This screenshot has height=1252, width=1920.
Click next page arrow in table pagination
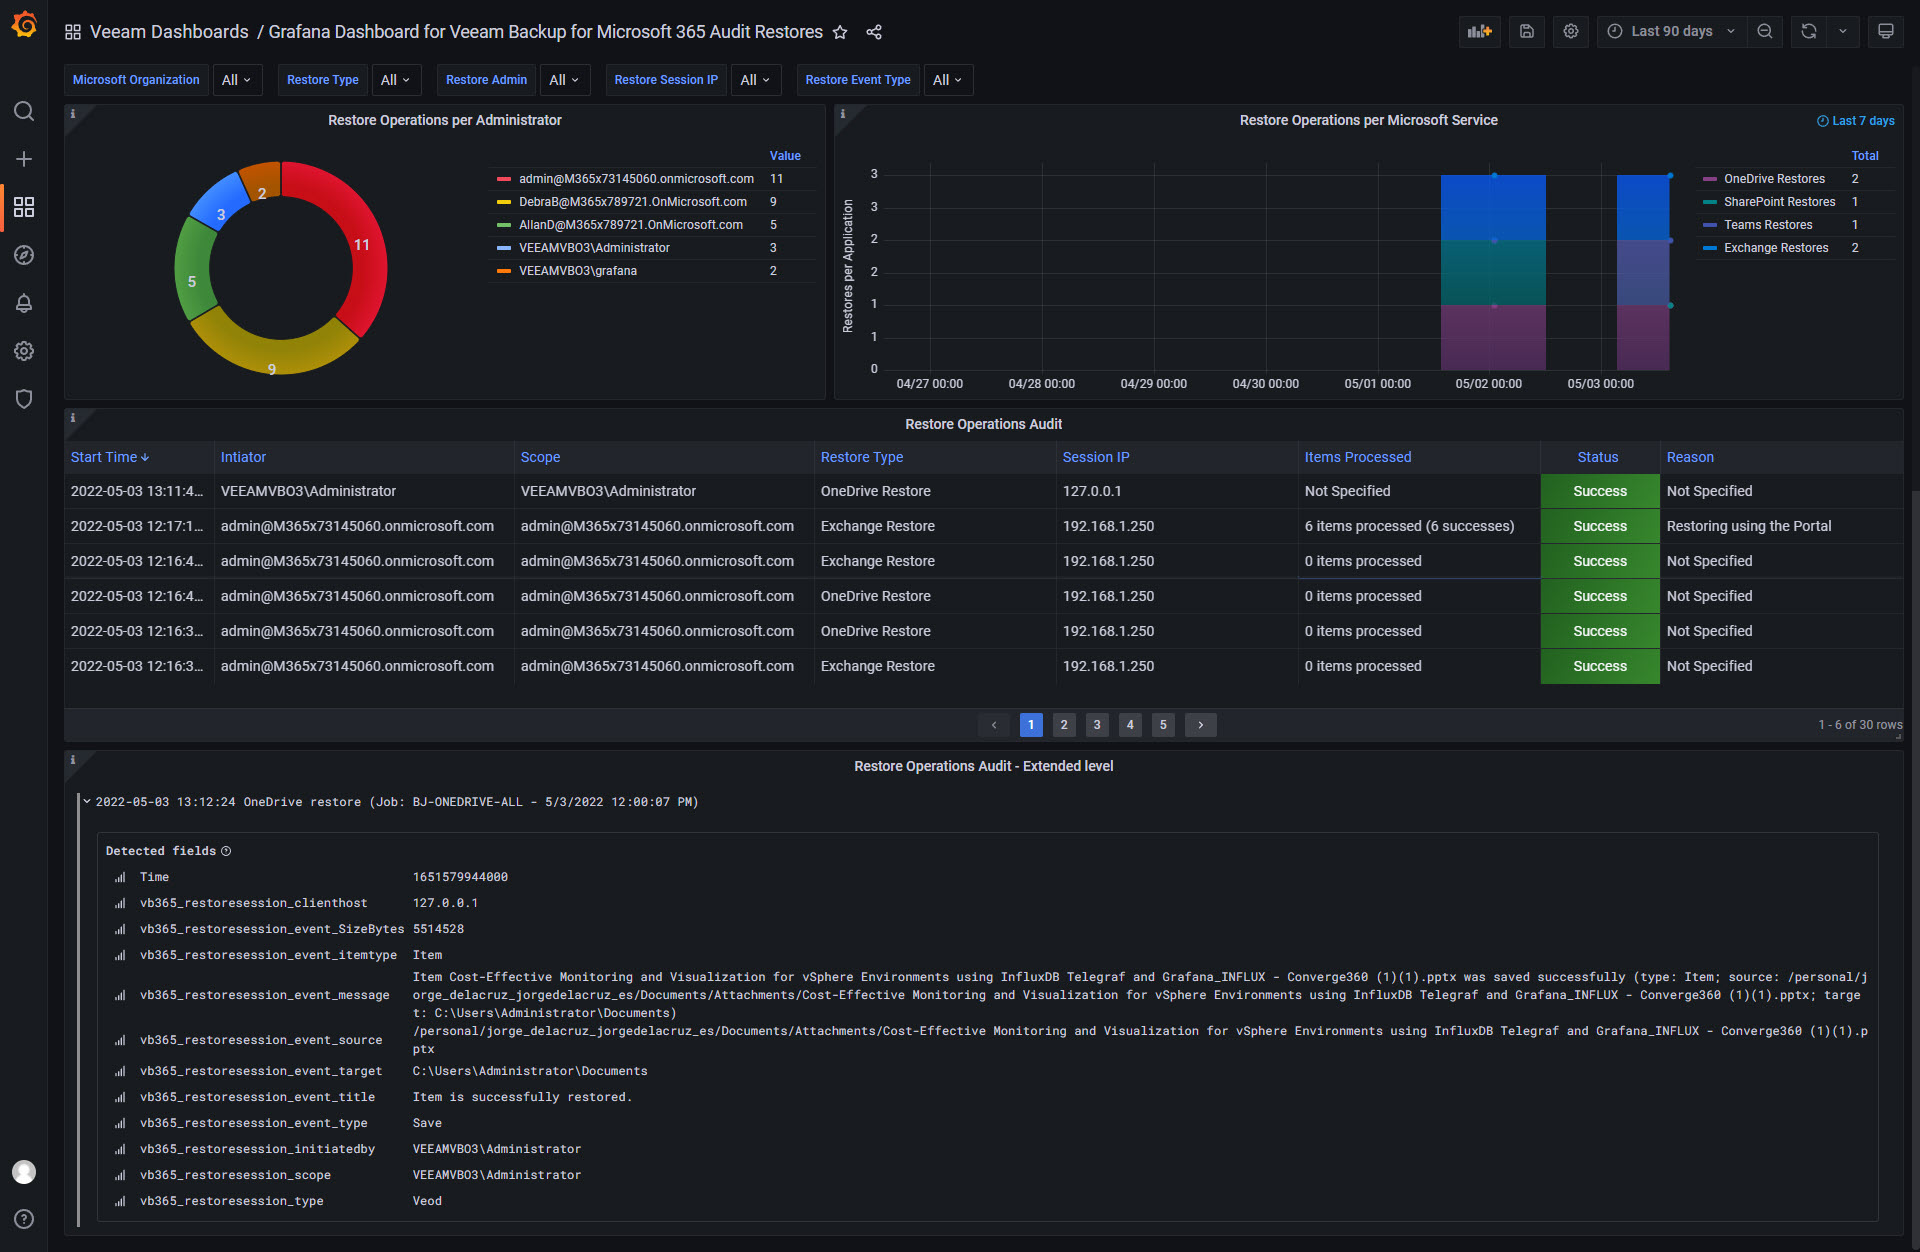pos(1200,725)
